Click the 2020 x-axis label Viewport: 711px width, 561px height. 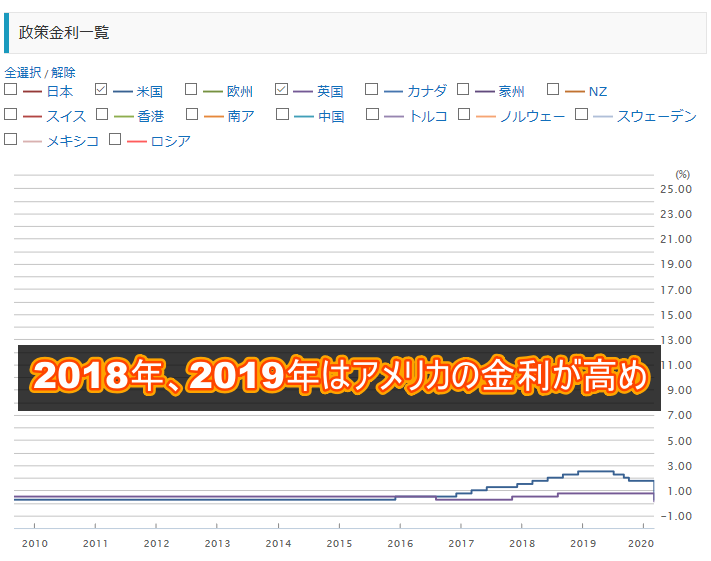click(x=641, y=543)
